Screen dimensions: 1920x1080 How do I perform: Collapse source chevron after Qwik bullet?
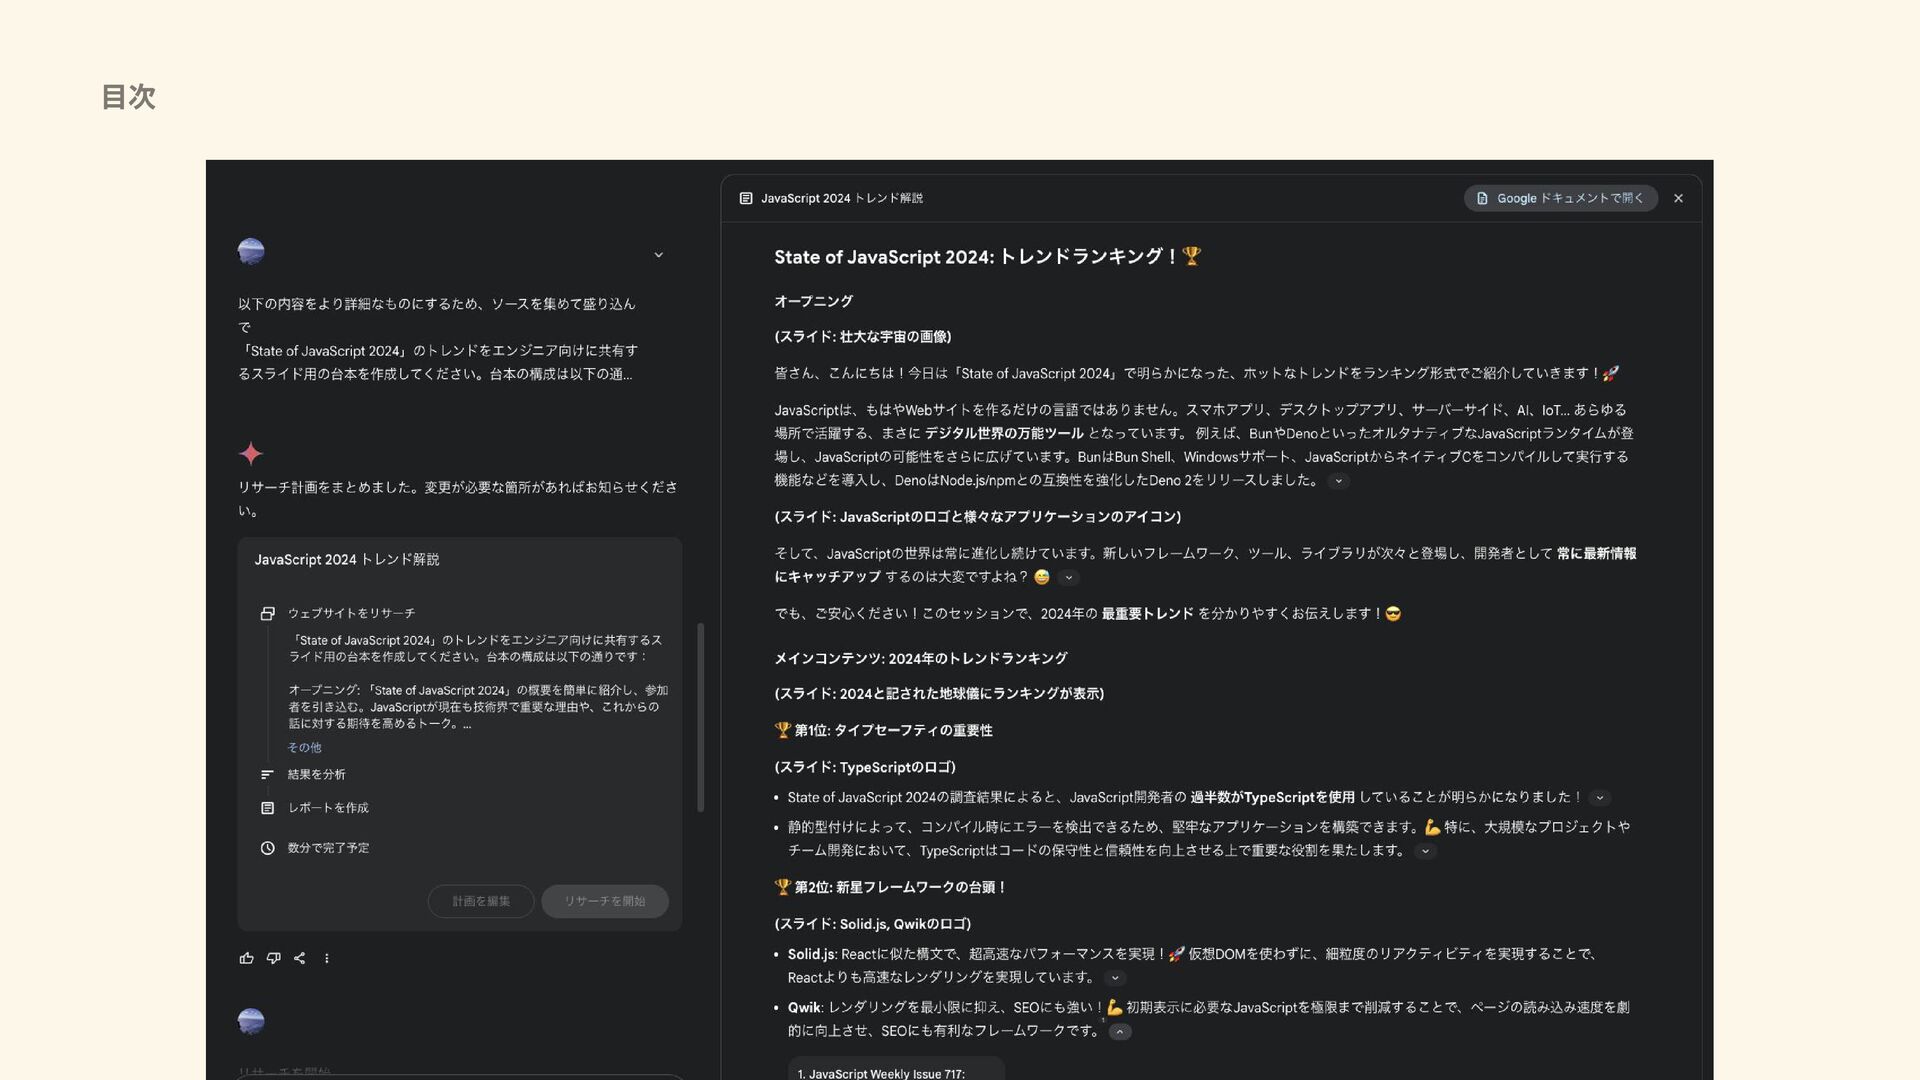click(x=1120, y=1031)
